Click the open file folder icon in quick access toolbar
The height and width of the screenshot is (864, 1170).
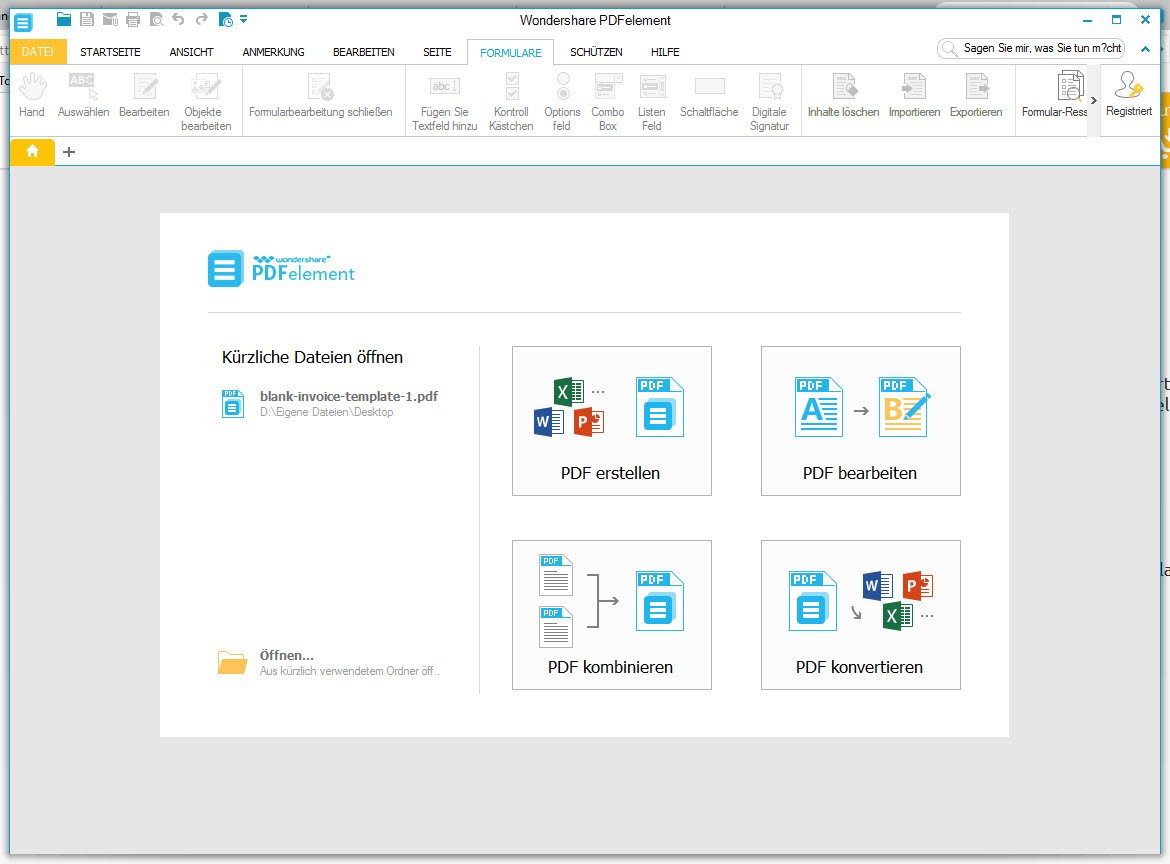[64, 19]
